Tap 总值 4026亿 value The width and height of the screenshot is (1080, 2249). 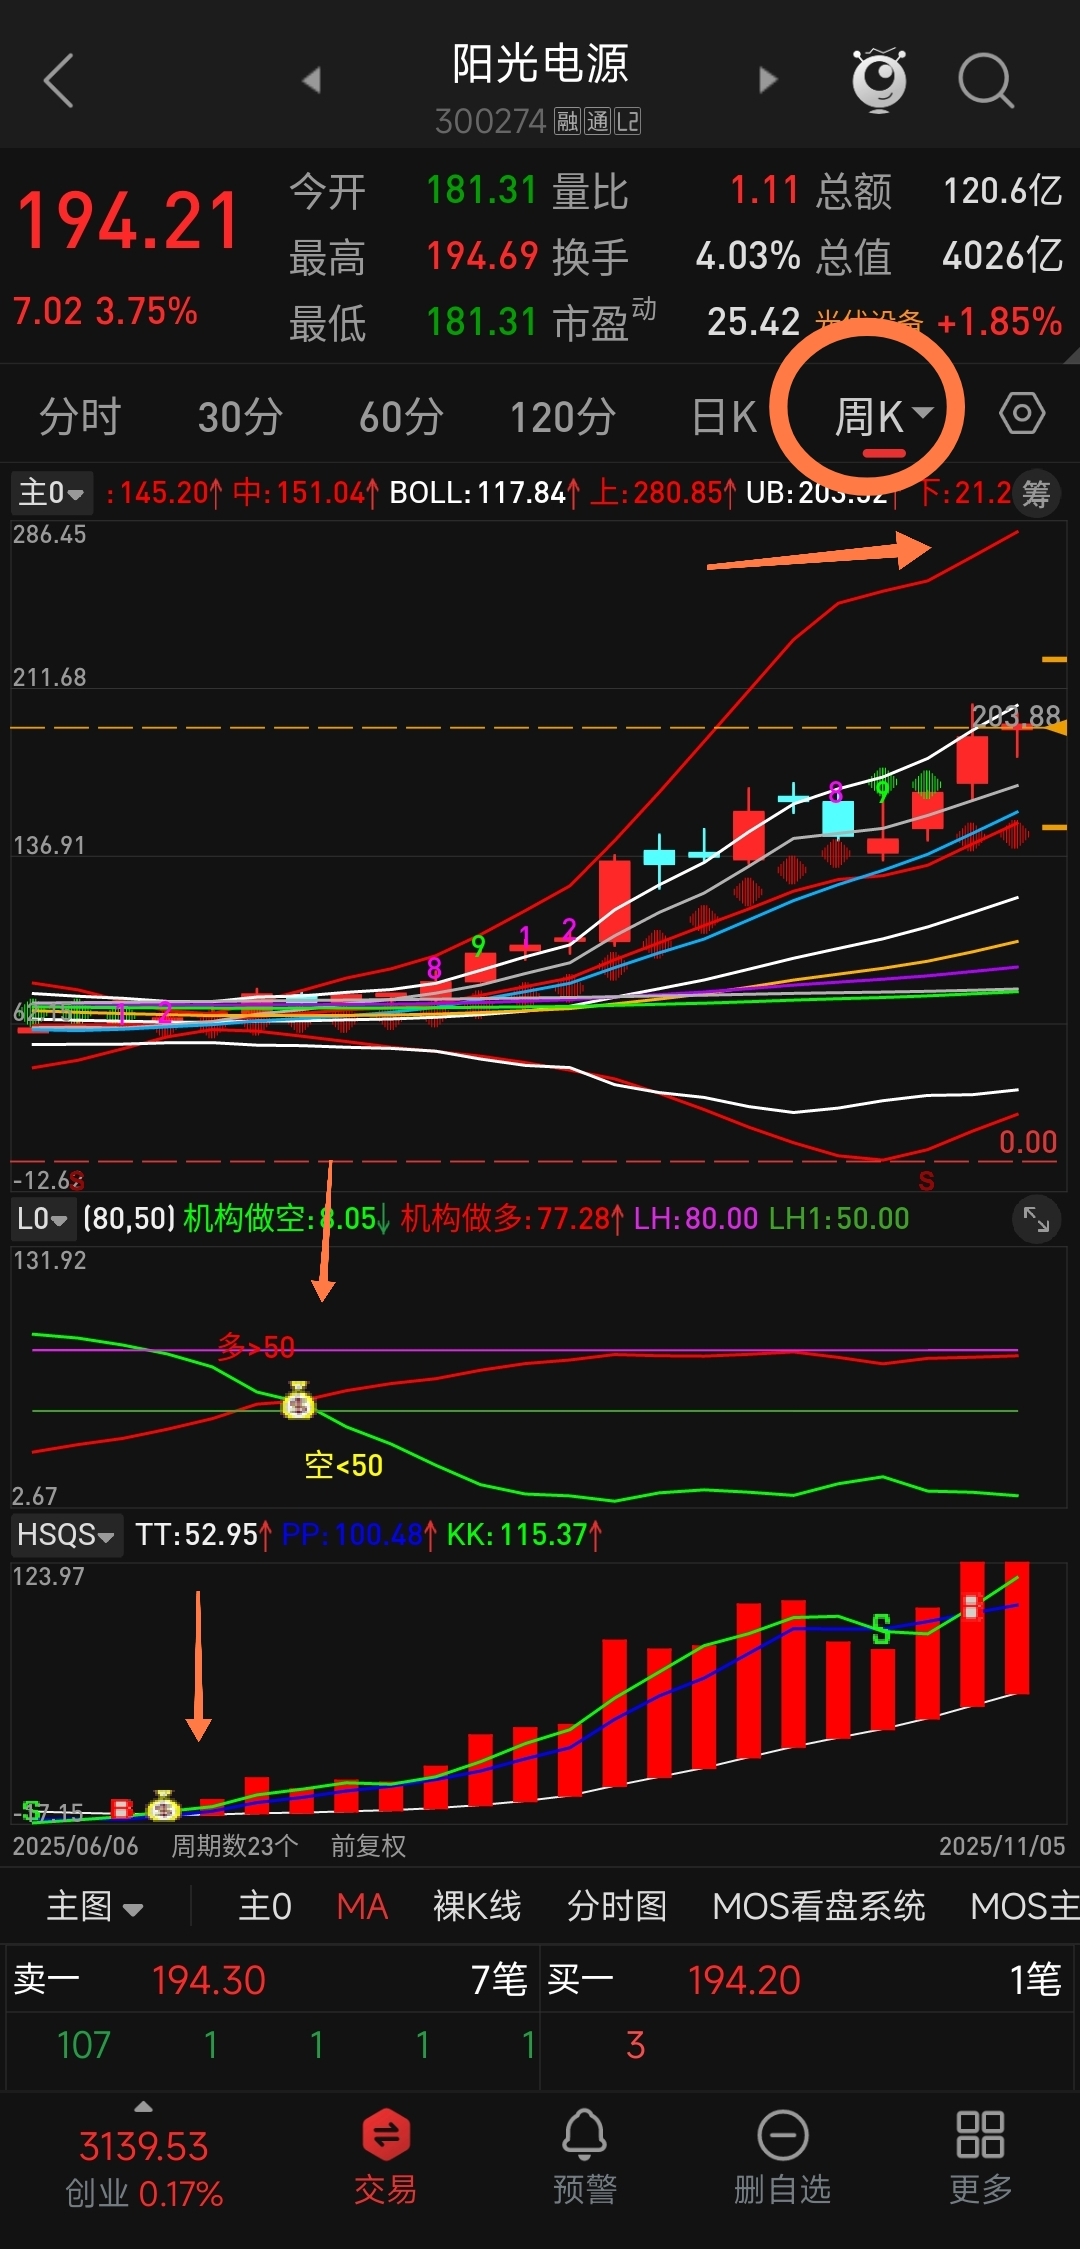click(1002, 256)
